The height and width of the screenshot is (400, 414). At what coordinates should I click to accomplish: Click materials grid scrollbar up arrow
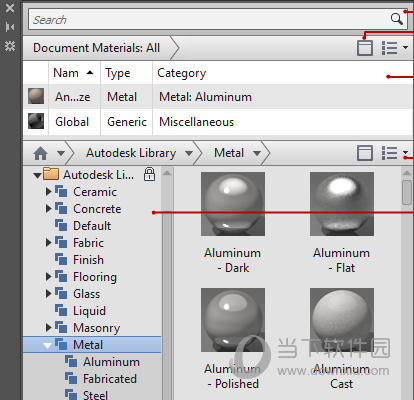point(407,173)
